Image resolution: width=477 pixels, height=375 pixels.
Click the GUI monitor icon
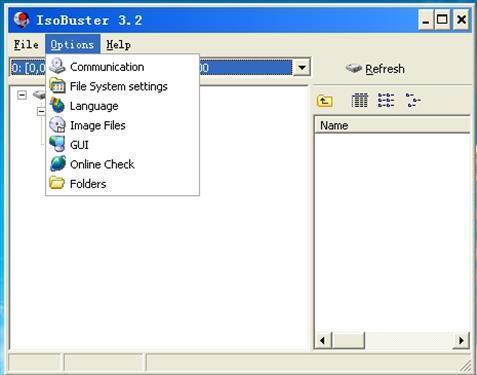pos(57,144)
